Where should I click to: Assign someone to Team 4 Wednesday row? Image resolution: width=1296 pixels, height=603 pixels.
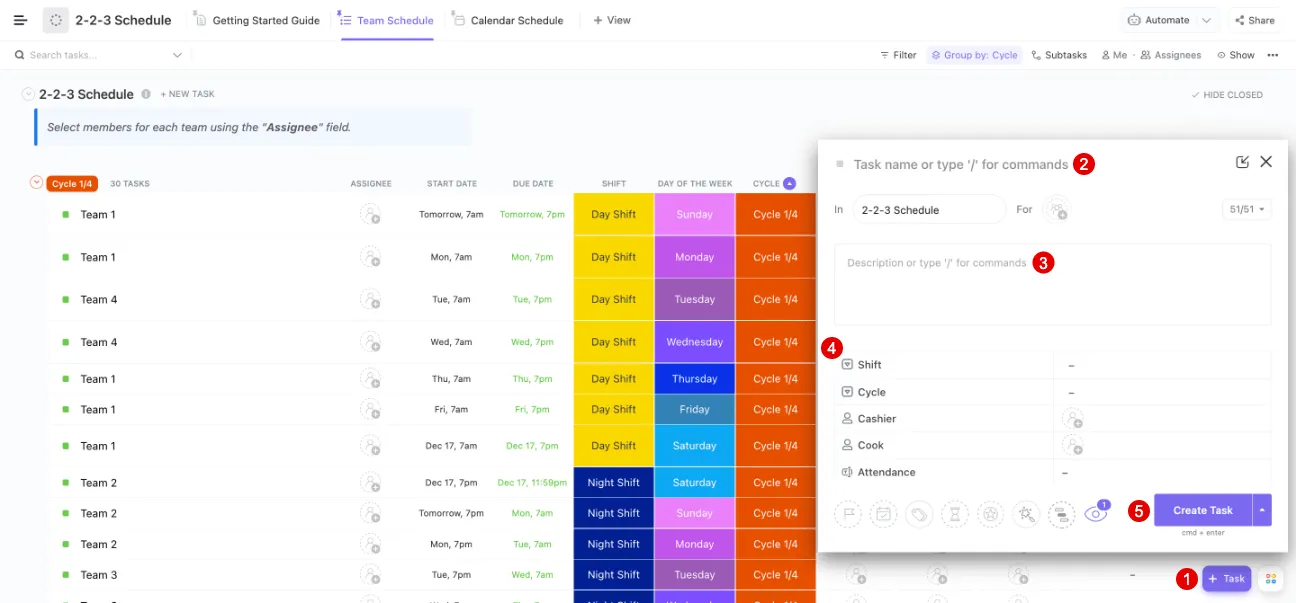click(x=371, y=342)
